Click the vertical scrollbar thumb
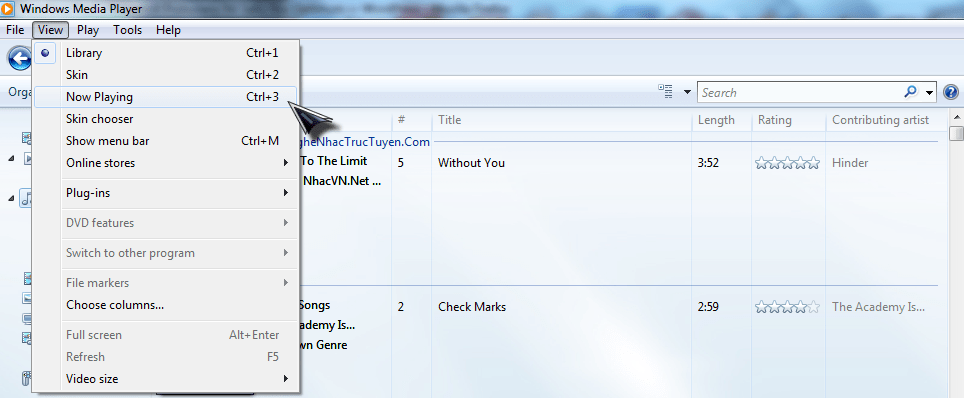 click(x=957, y=133)
